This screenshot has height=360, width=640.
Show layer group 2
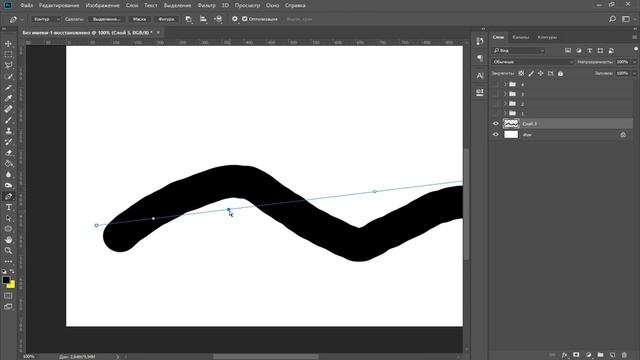496,104
